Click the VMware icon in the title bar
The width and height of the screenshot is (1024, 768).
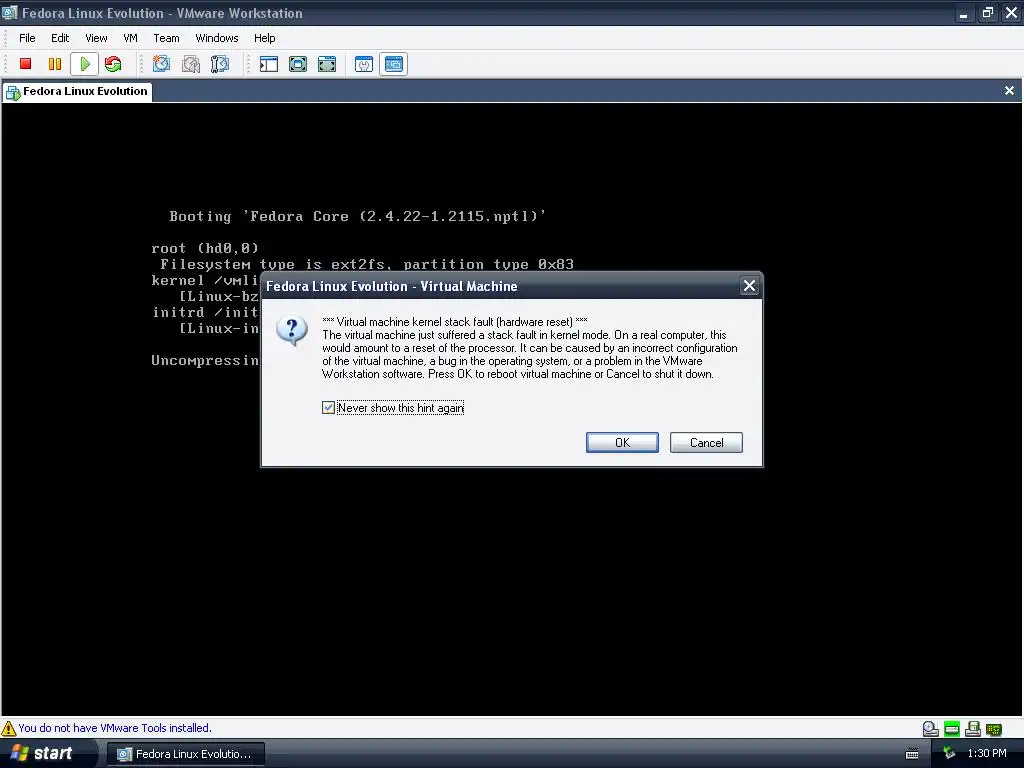(x=9, y=12)
